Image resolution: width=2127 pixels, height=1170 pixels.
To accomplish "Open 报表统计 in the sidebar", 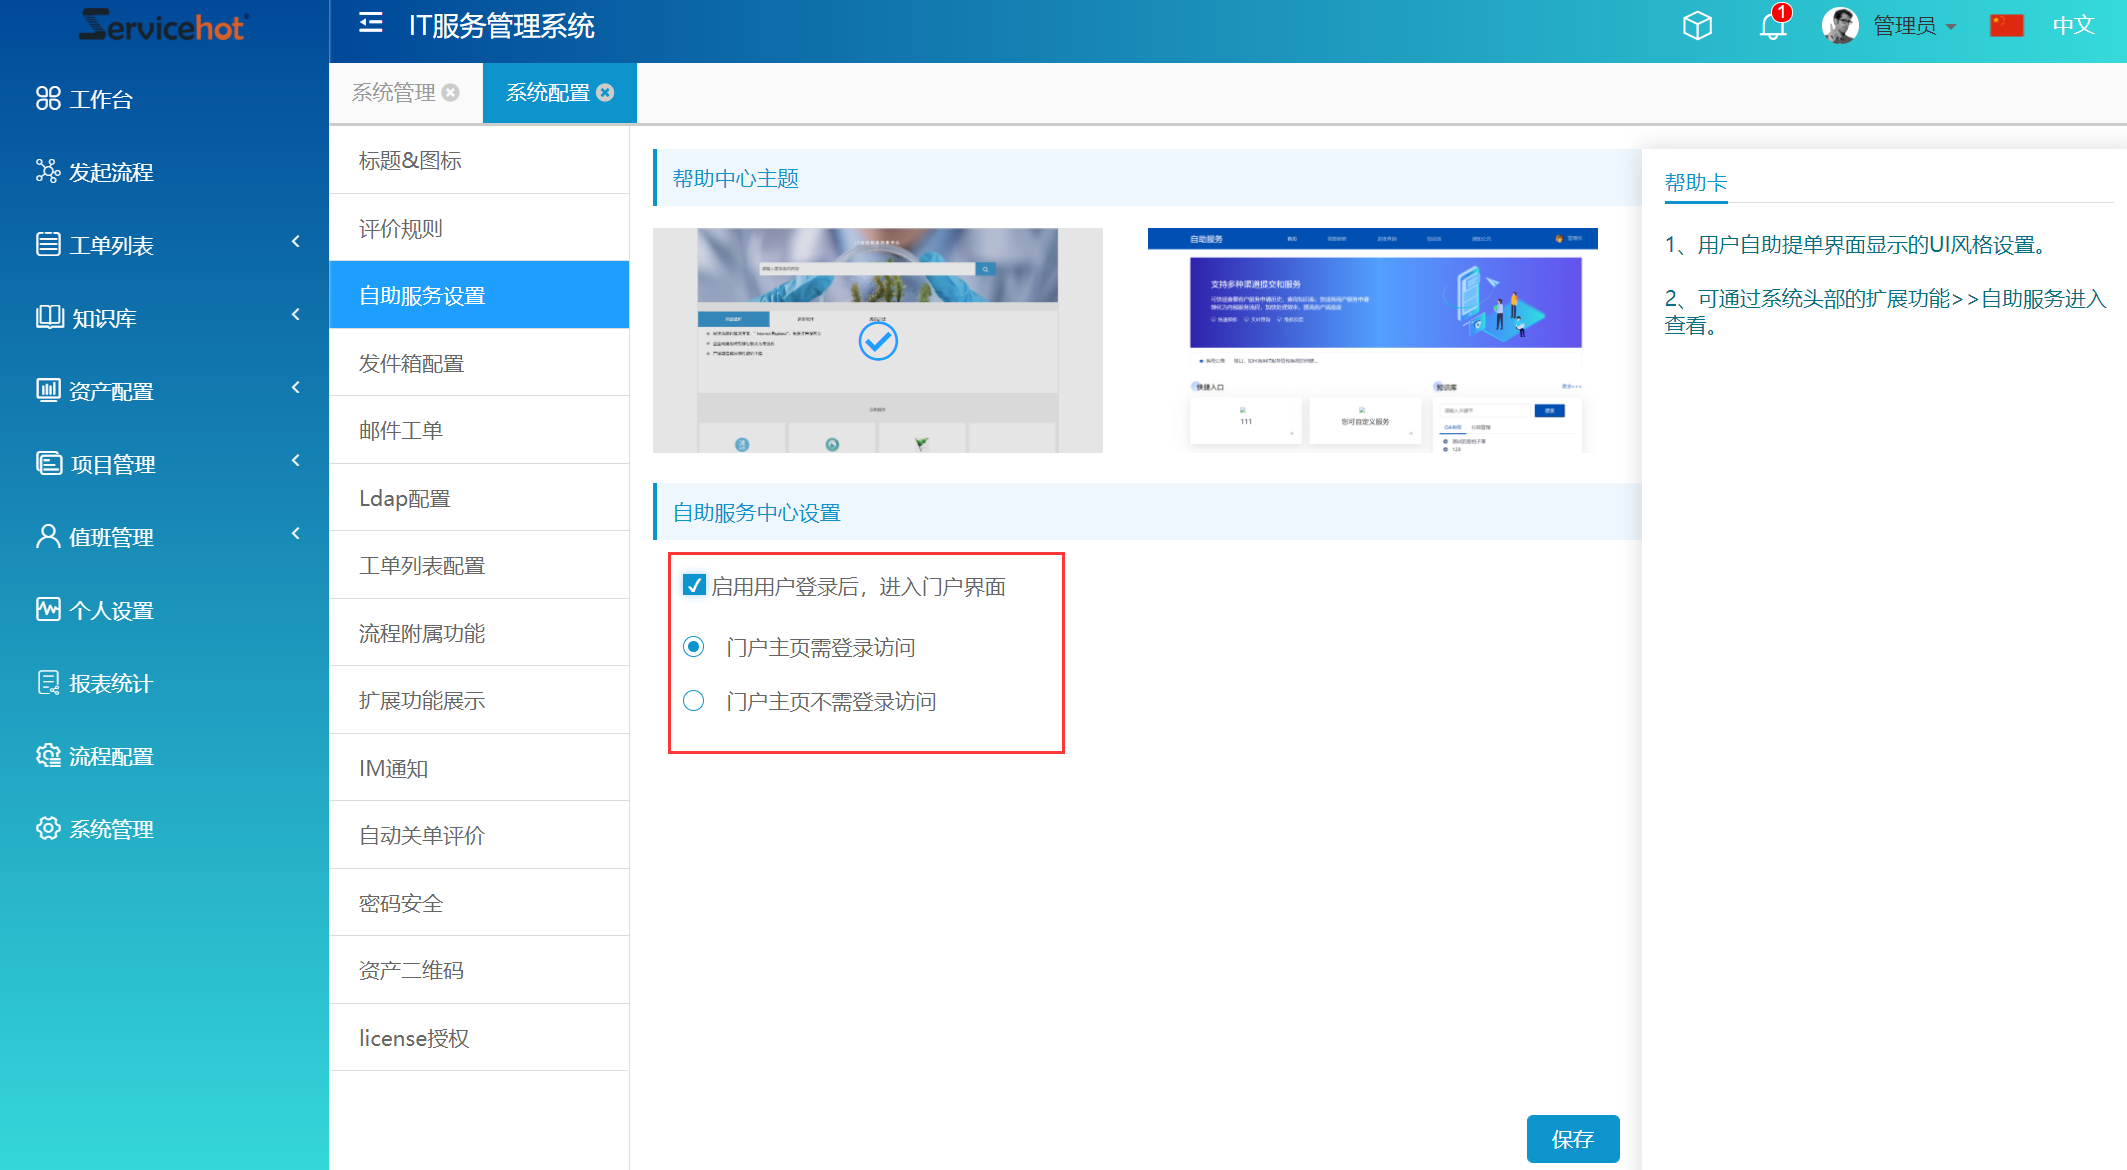I will 110,684.
